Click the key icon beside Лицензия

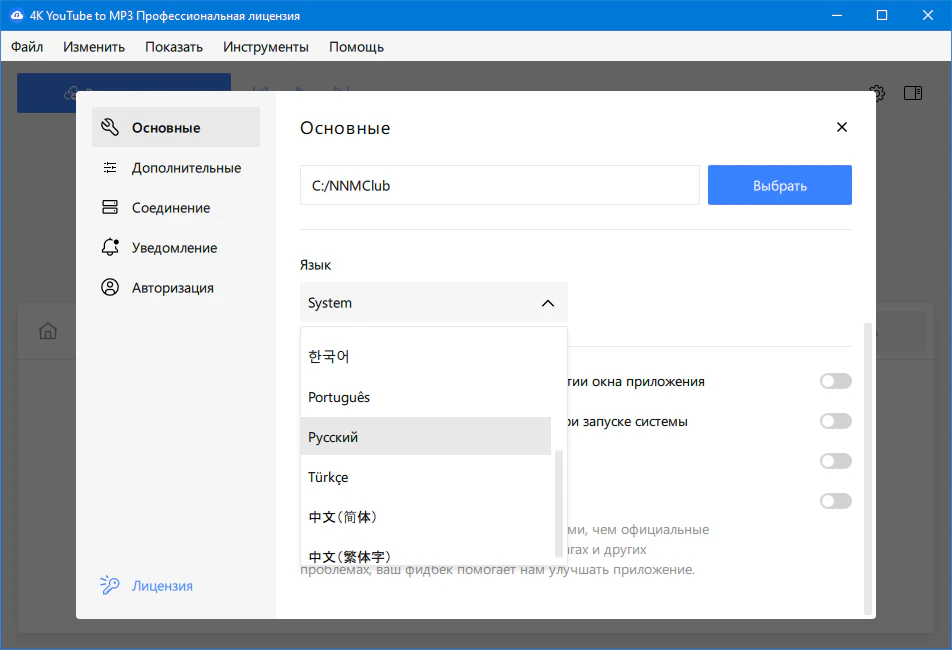(110, 586)
